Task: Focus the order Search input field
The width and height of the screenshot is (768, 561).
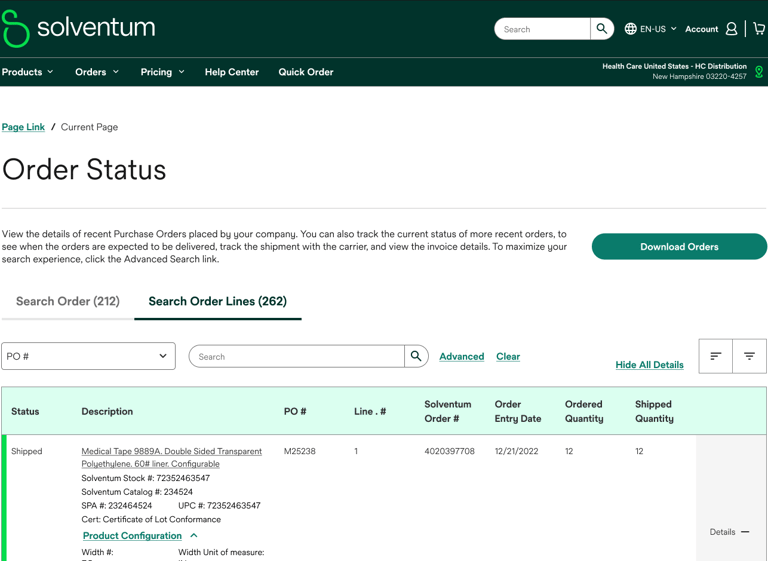Action: (x=297, y=356)
